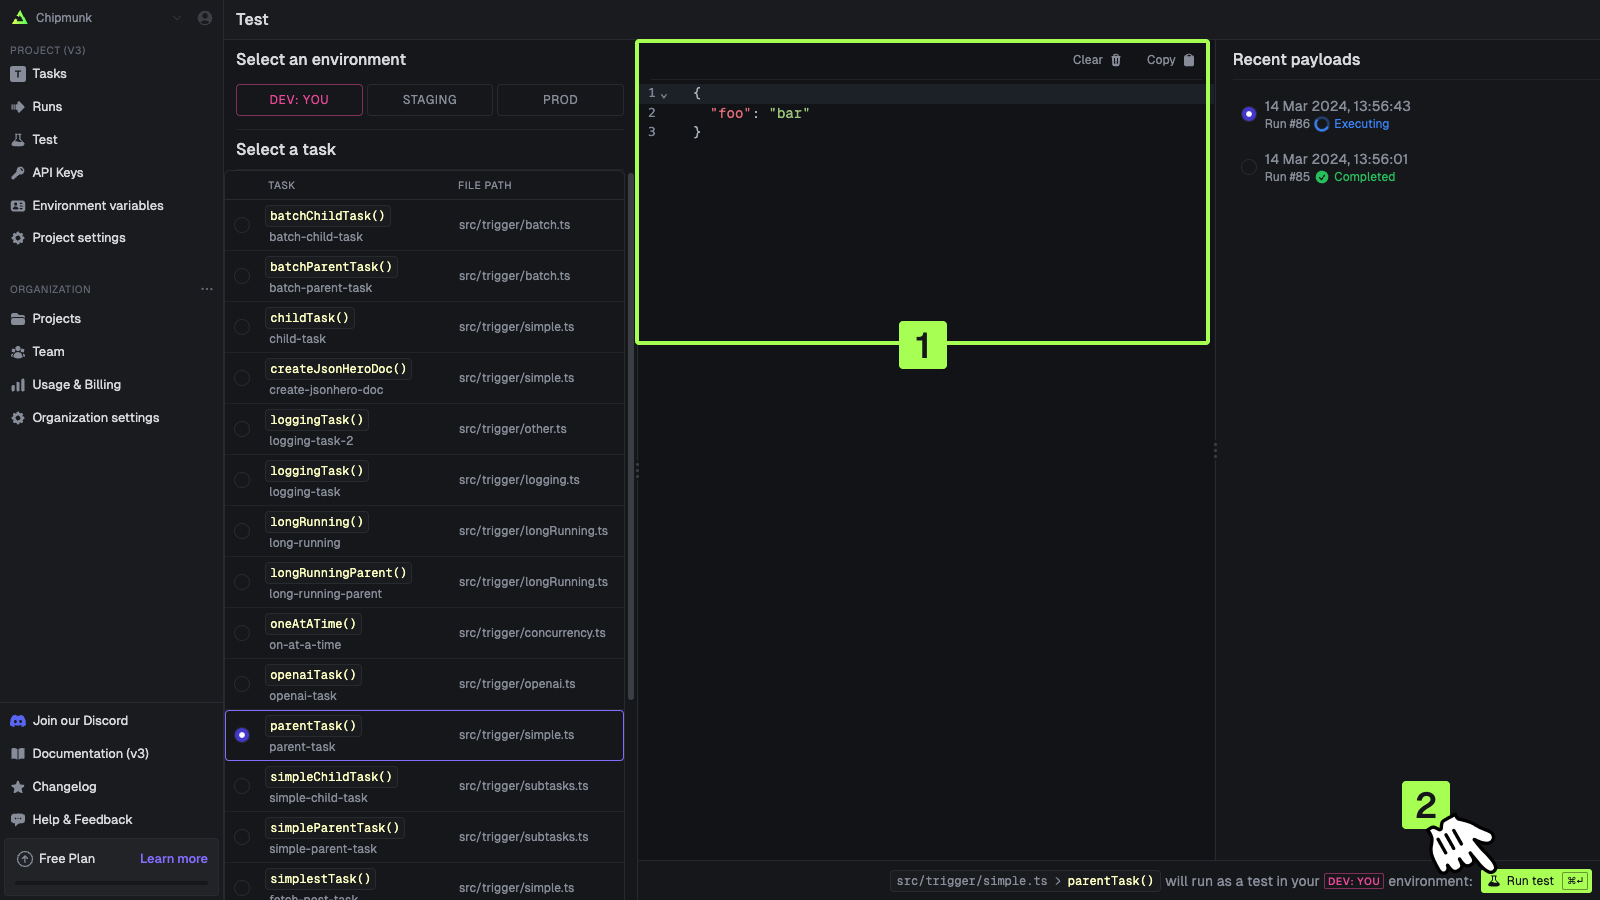The image size is (1600, 900).
Task: Select the simpleParentTask() radio button
Action: coord(242,837)
